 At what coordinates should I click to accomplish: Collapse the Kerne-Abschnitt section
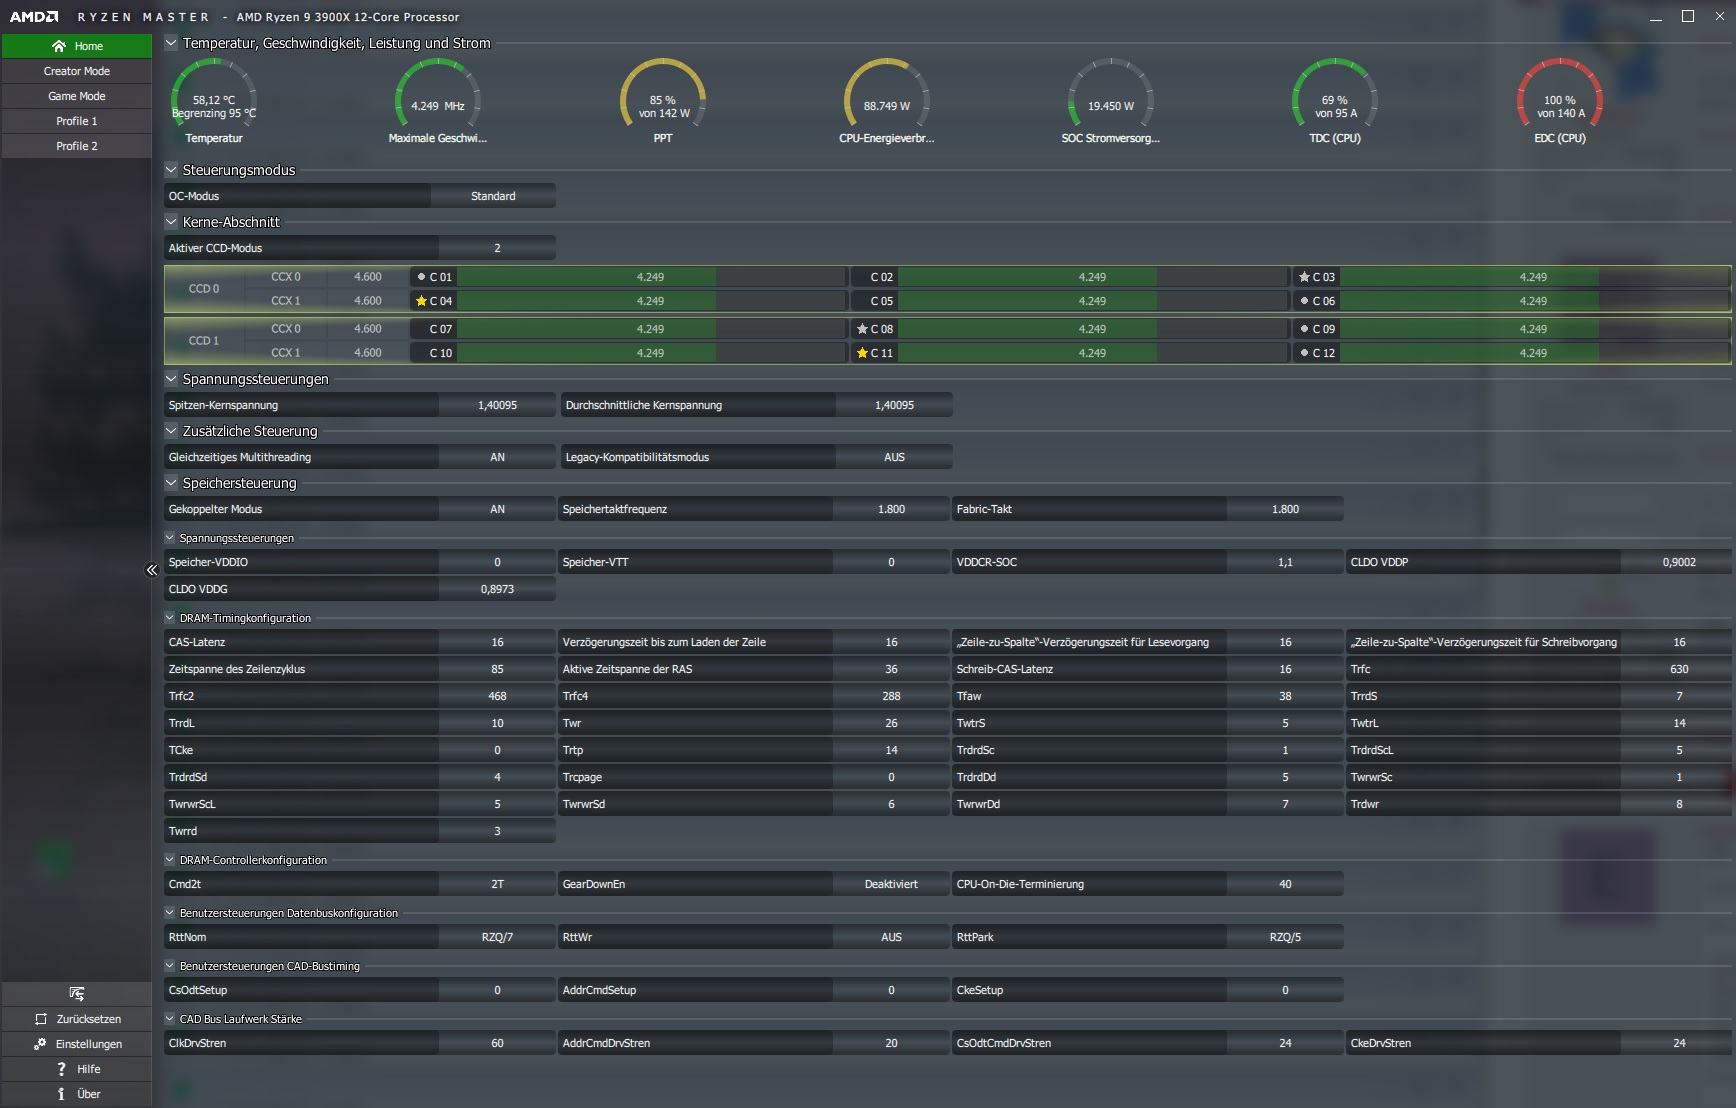[x=171, y=222]
